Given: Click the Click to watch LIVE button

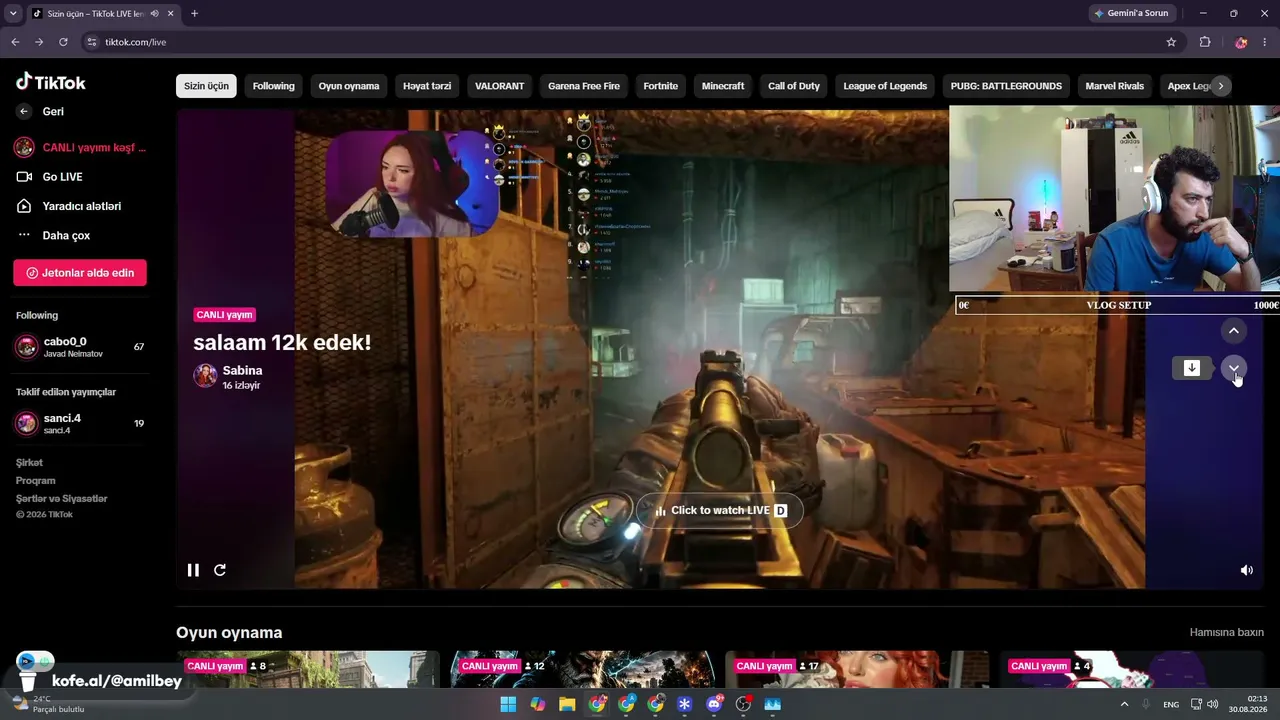Looking at the screenshot, I should coord(720,510).
